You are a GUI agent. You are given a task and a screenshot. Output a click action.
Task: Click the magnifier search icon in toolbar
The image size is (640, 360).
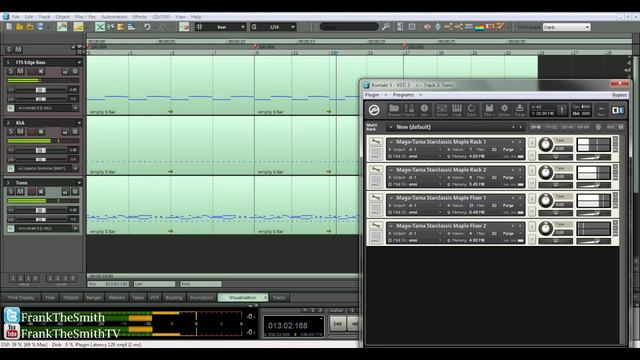click(386, 27)
